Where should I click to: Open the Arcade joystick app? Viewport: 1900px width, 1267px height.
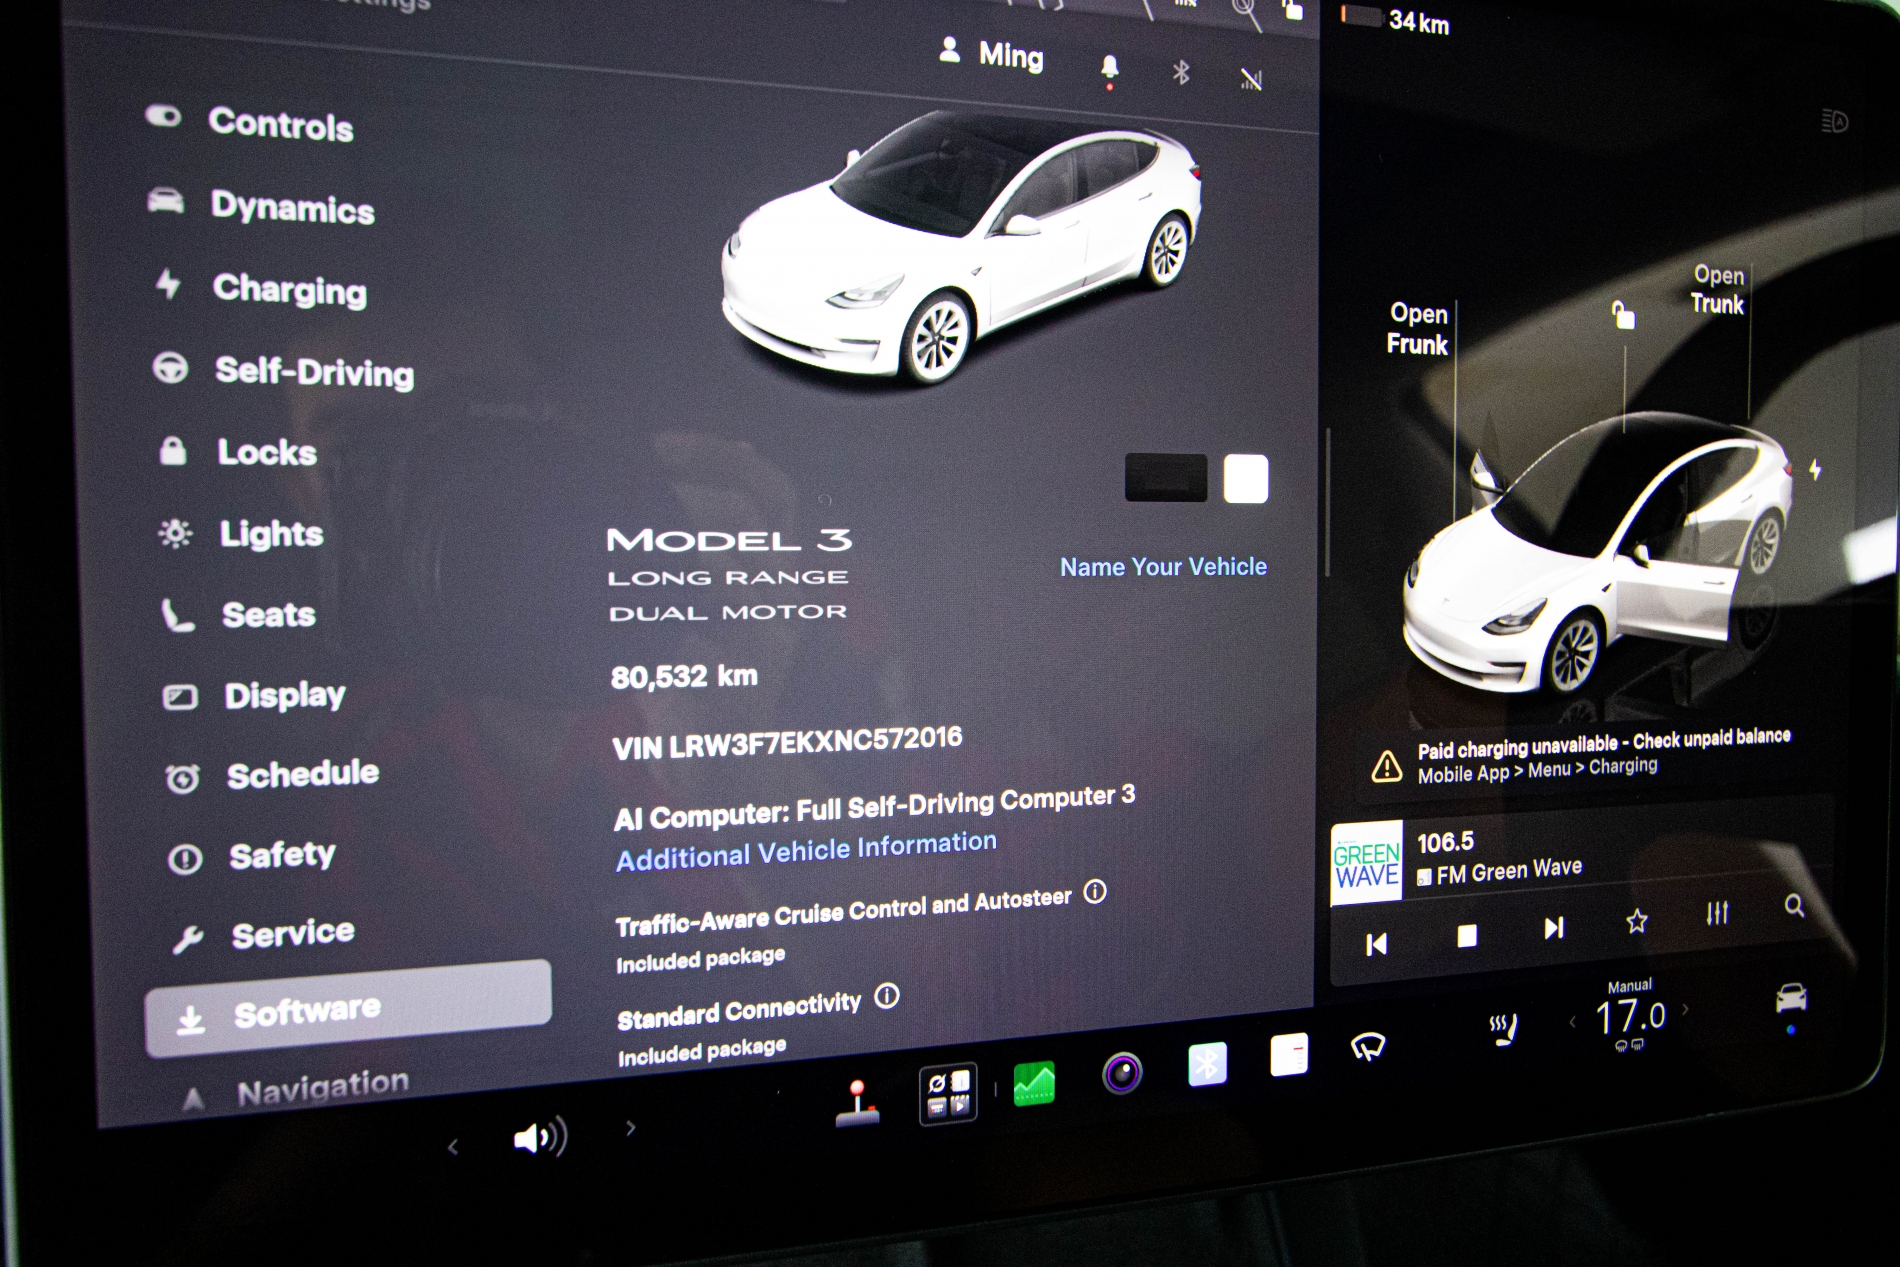click(858, 1104)
